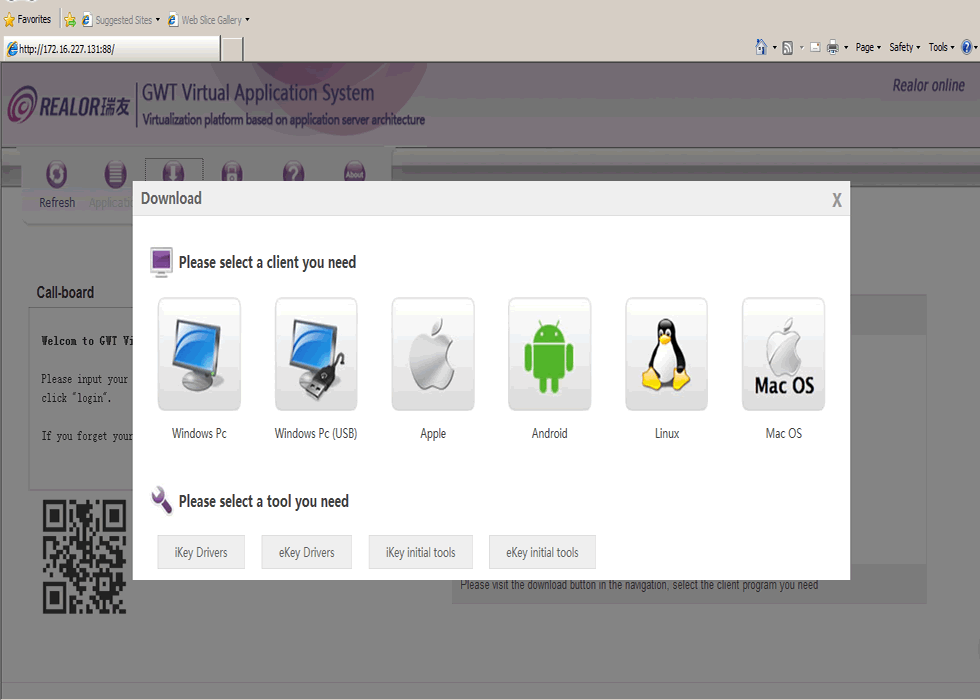
Task: Expand the Page dropdown menu
Action: (868, 47)
